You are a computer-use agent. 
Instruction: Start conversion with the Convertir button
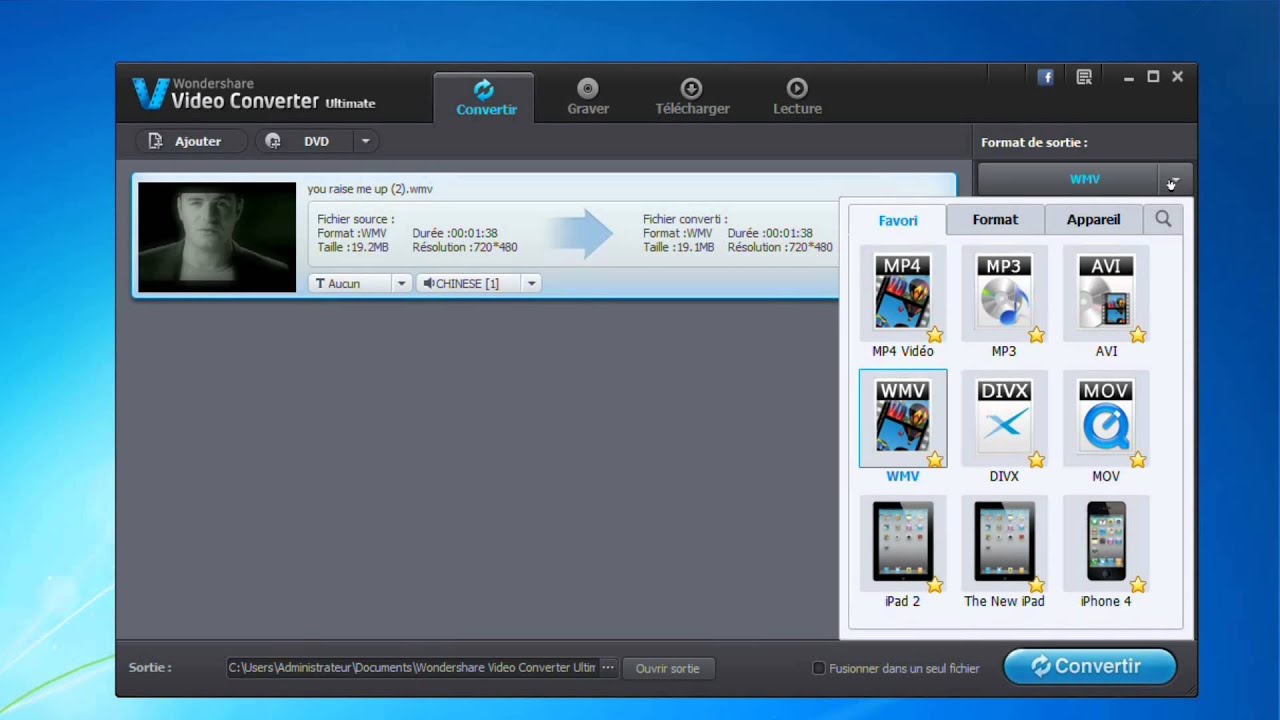1089,666
